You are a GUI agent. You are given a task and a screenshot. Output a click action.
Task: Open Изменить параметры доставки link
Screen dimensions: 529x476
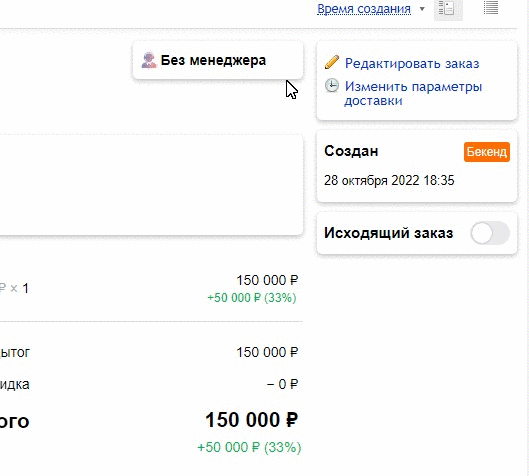point(413,93)
